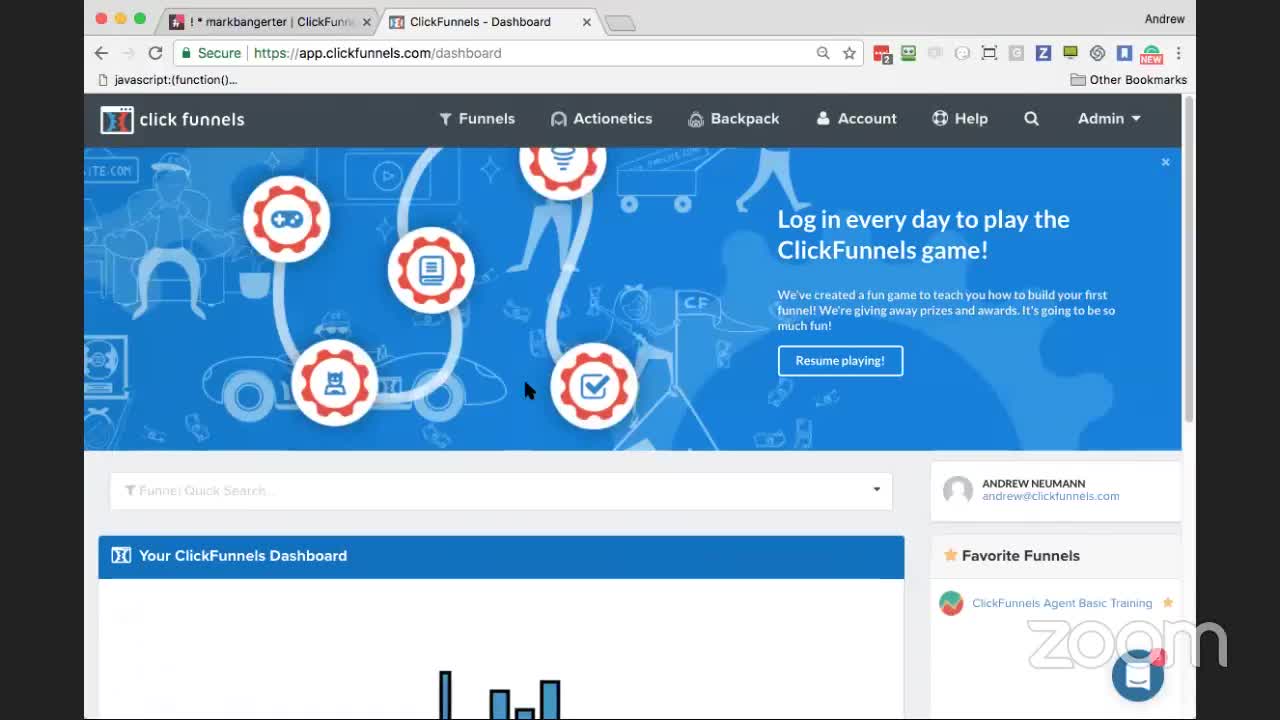Screen dimensions: 1280x720
Task: Select the book gear badge
Action: [431, 270]
